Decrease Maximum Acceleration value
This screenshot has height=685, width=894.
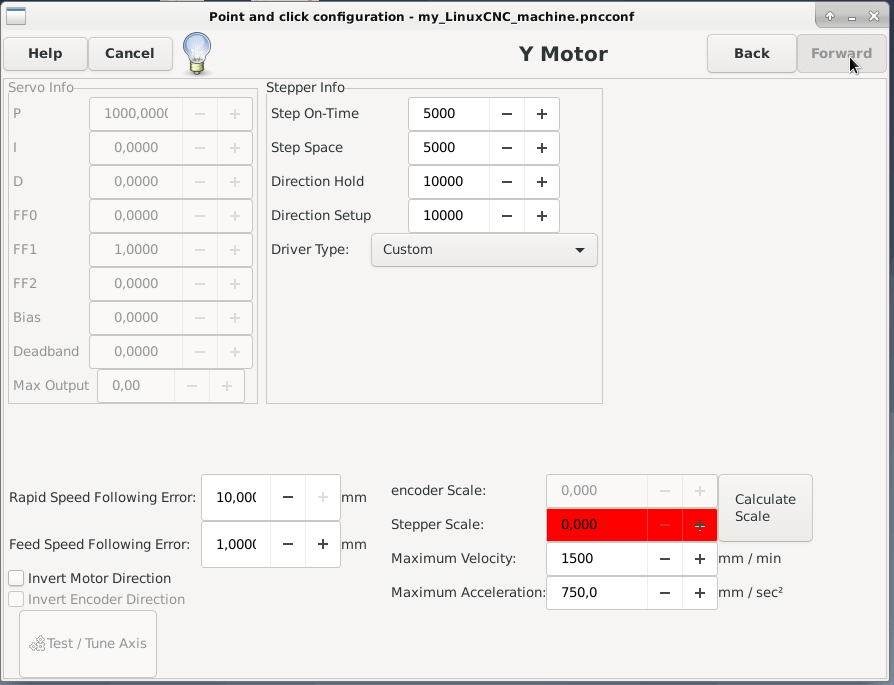pyautogui.click(x=665, y=592)
